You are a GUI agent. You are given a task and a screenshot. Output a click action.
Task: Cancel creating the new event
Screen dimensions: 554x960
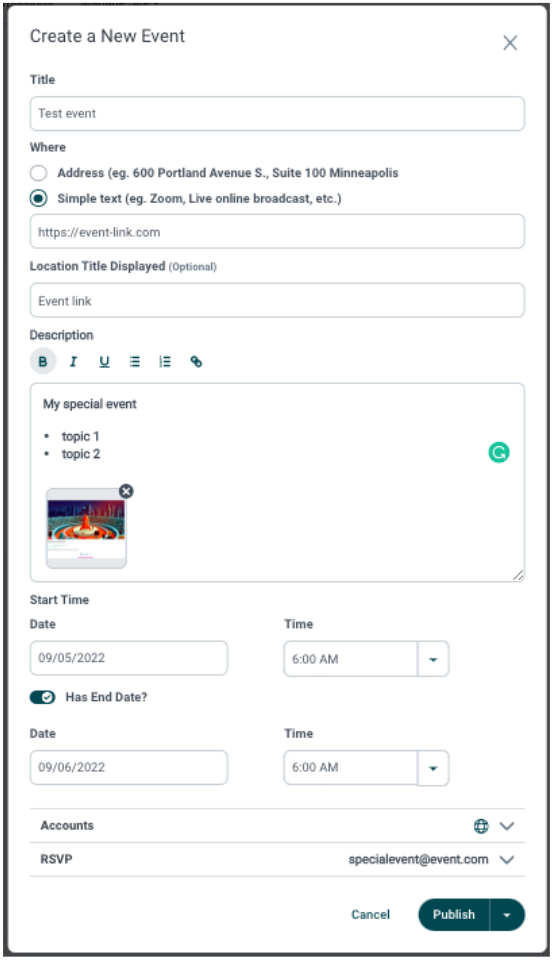[370, 915]
